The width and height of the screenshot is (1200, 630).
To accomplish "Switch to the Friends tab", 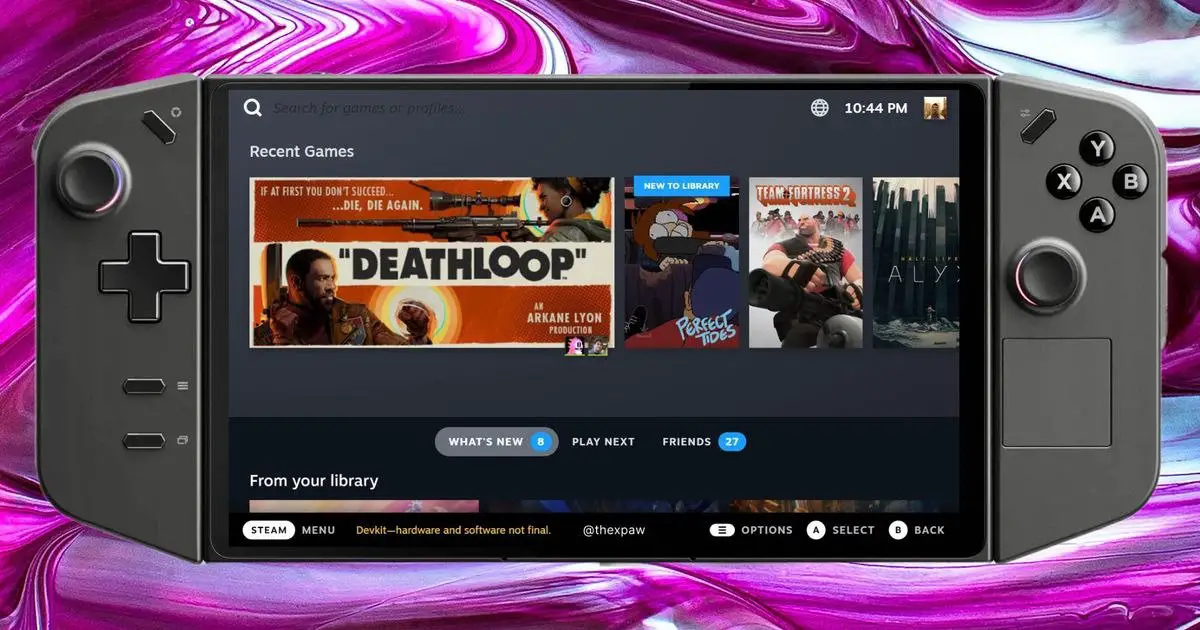I will [704, 442].
